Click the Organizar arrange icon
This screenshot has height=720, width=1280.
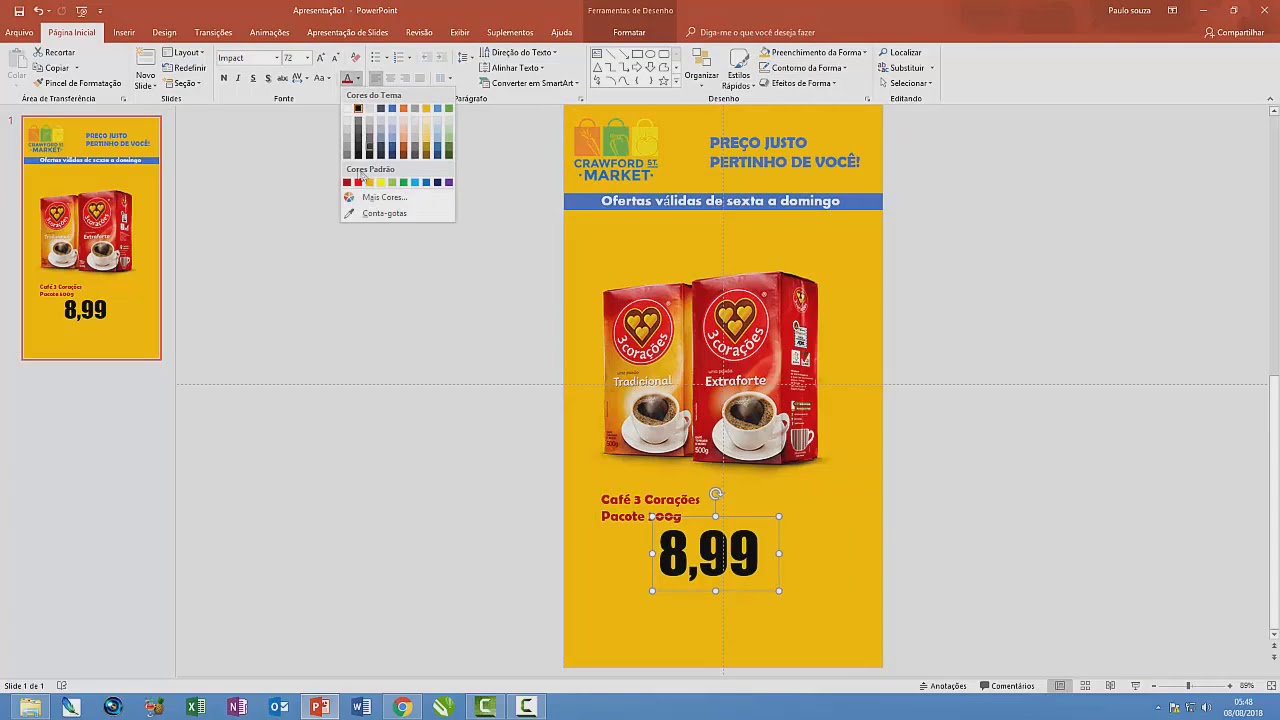(701, 58)
